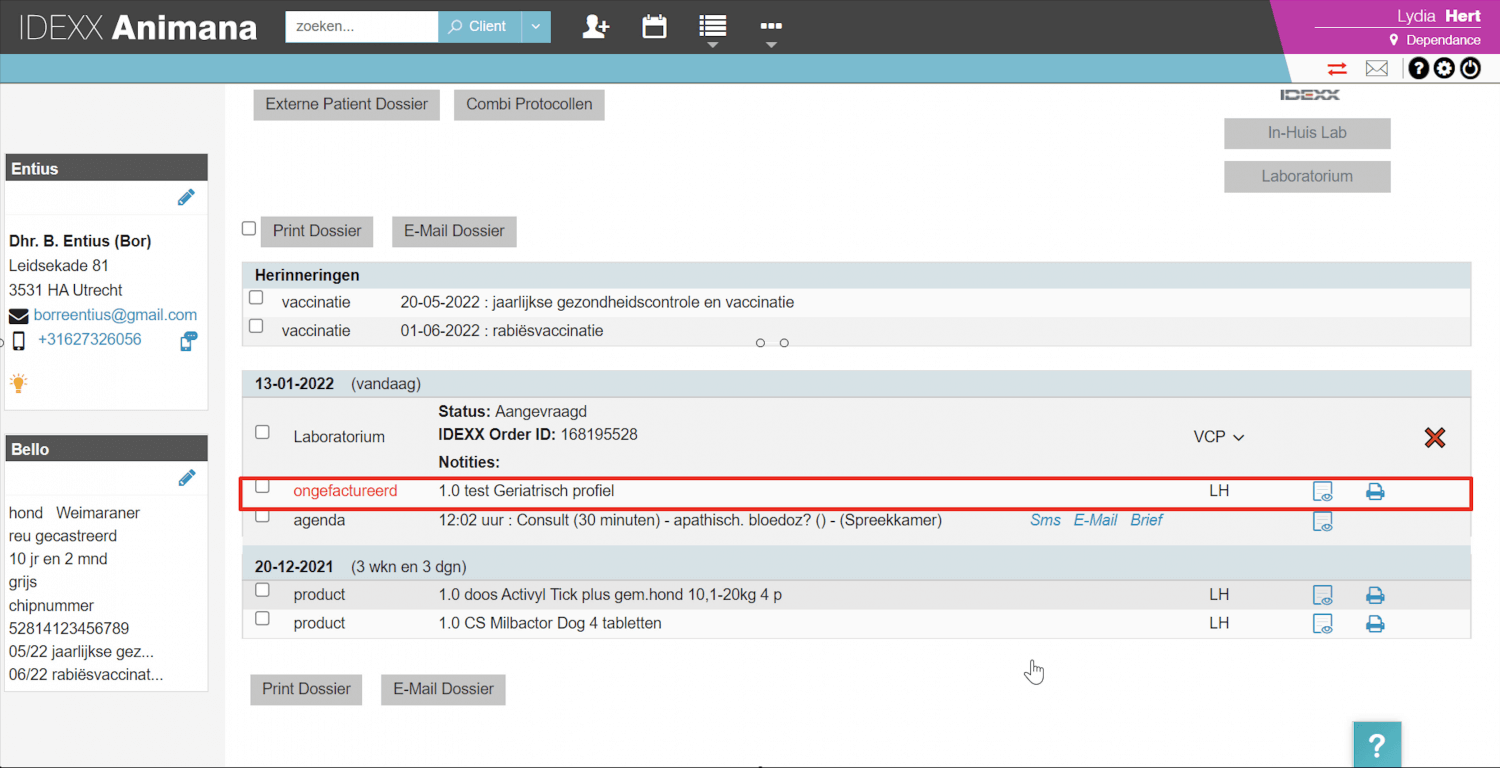The height and width of the screenshot is (768, 1500).
Task: Open the add new client icon
Action: pyautogui.click(x=595, y=27)
